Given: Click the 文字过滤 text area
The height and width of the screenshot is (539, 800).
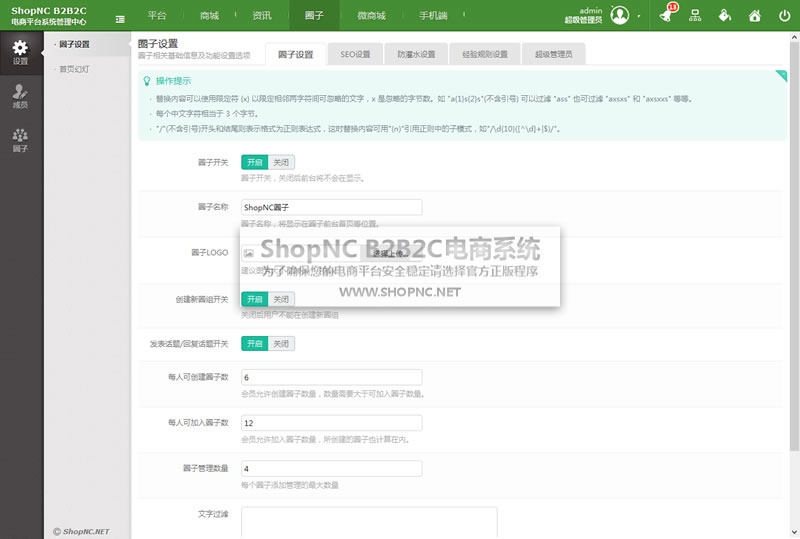Looking at the screenshot, I should (369, 522).
